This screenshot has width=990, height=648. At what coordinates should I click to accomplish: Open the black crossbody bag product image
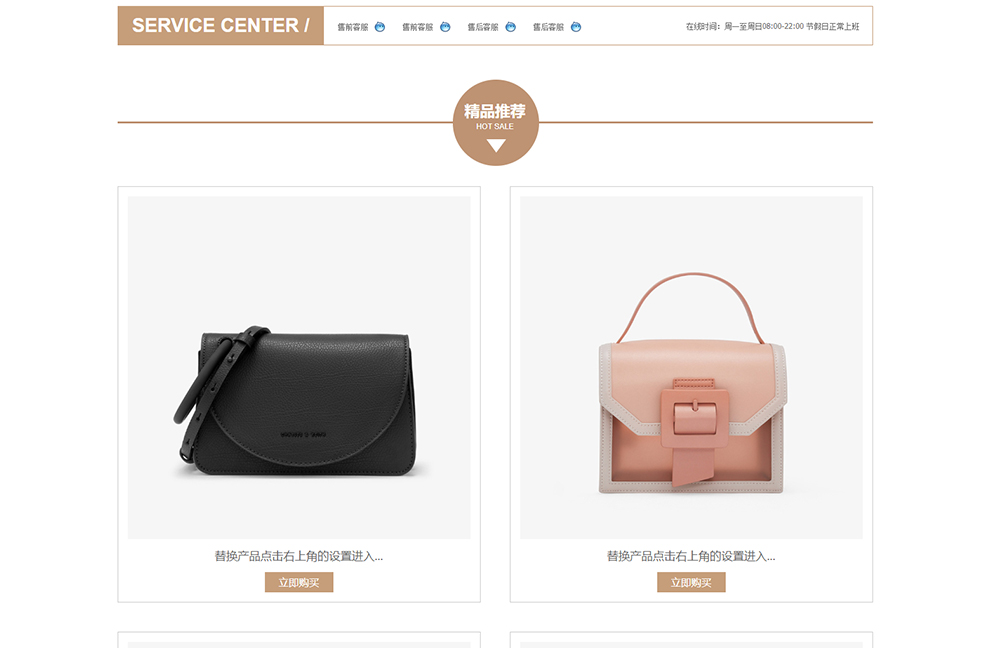(x=299, y=368)
